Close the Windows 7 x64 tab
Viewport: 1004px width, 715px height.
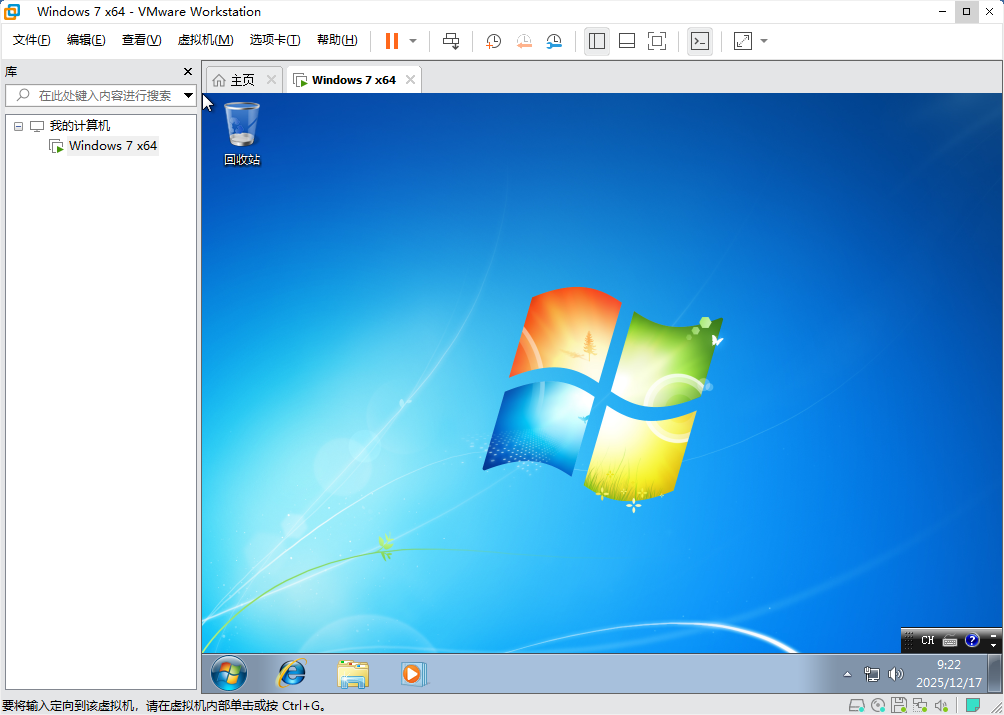pyautogui.click(x=410, y=80)
